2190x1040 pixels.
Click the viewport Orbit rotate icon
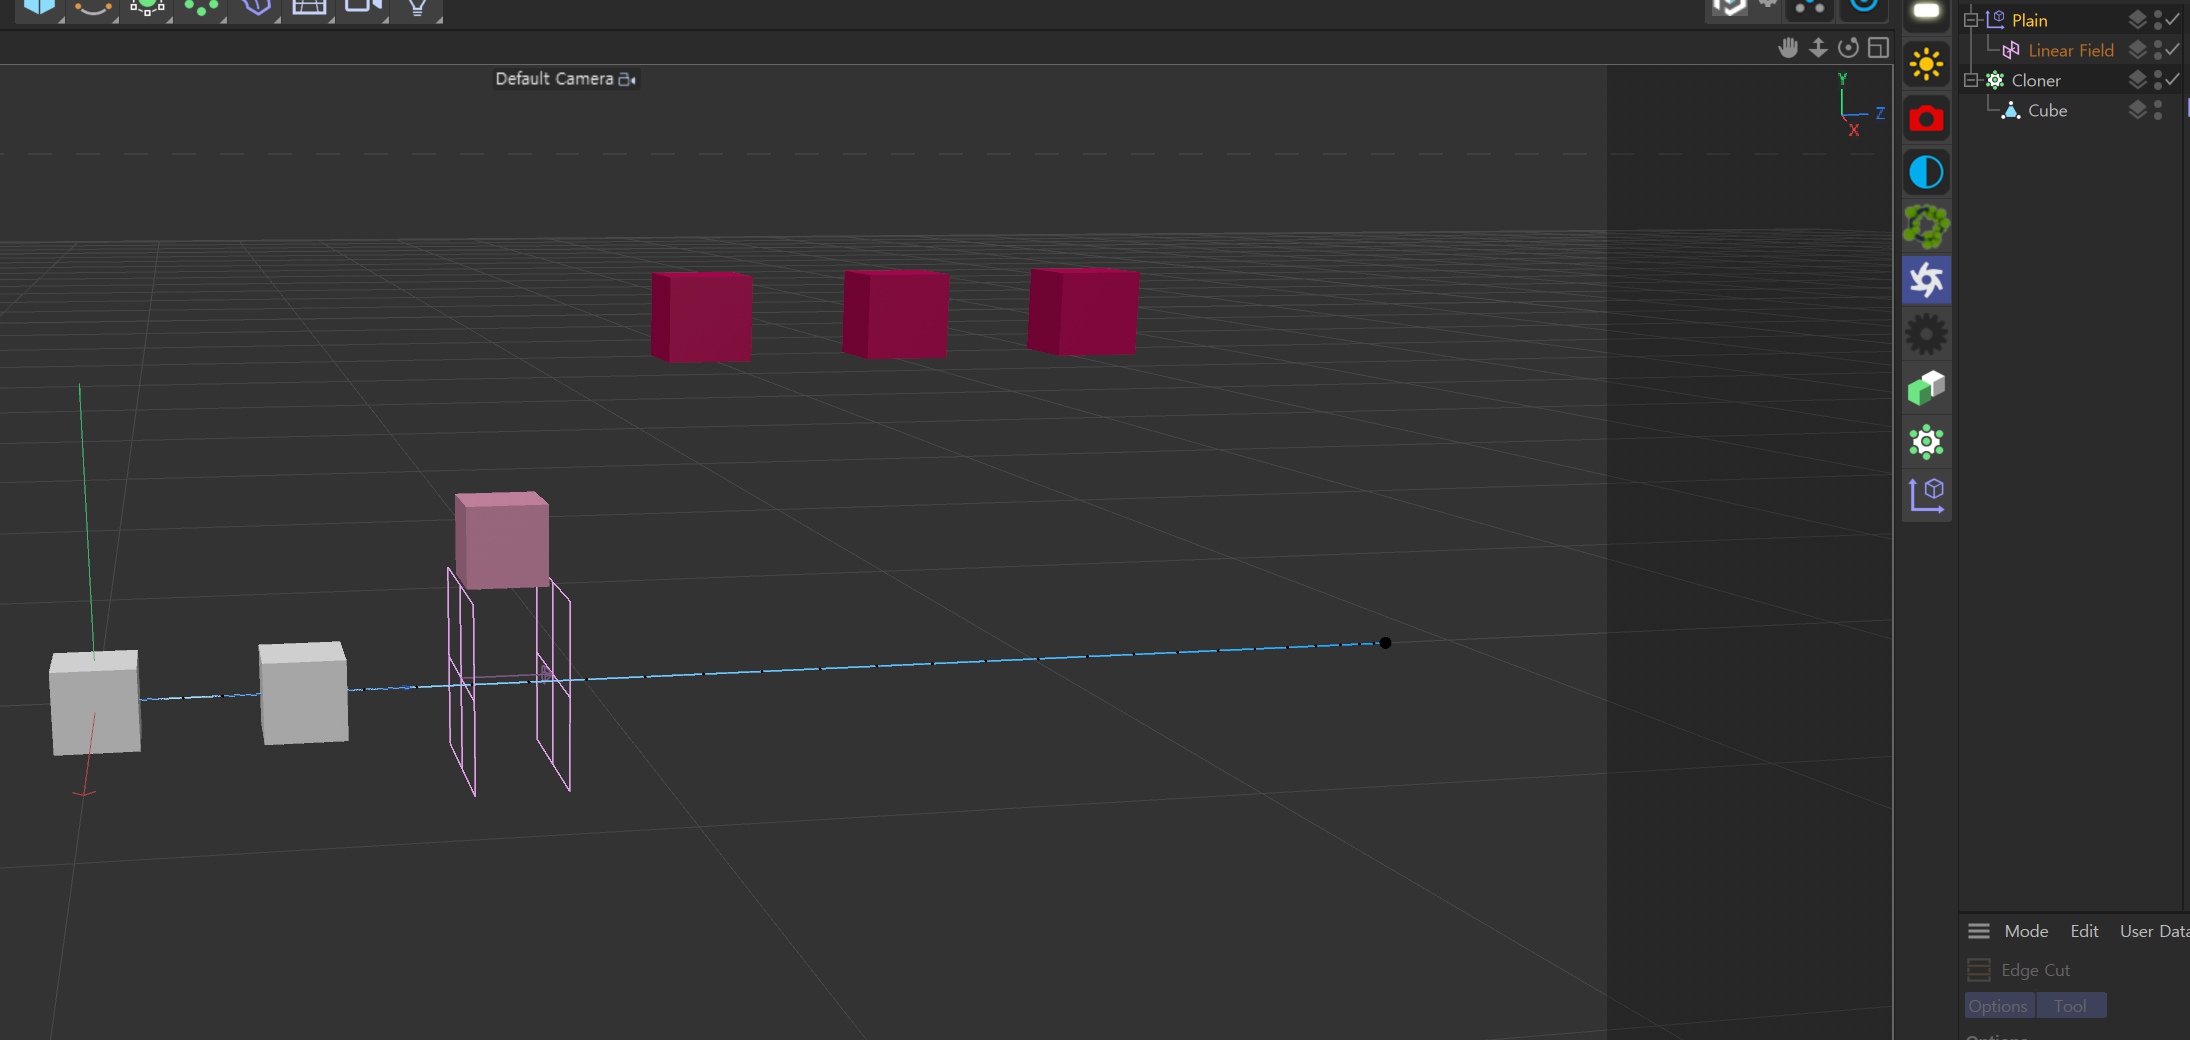[1848, 47]
